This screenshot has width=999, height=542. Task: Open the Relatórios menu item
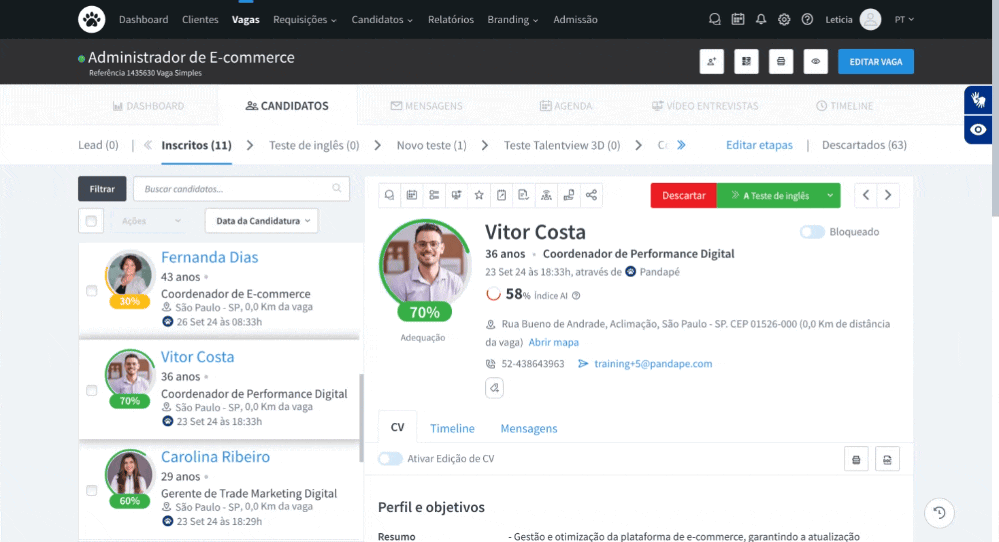(450, 19)
